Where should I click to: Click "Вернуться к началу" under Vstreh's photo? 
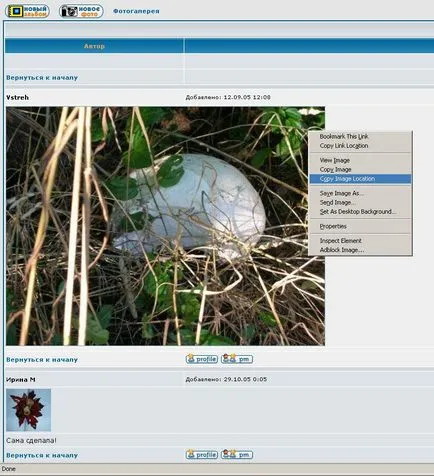pyautogui.click(x=42, y=360)
